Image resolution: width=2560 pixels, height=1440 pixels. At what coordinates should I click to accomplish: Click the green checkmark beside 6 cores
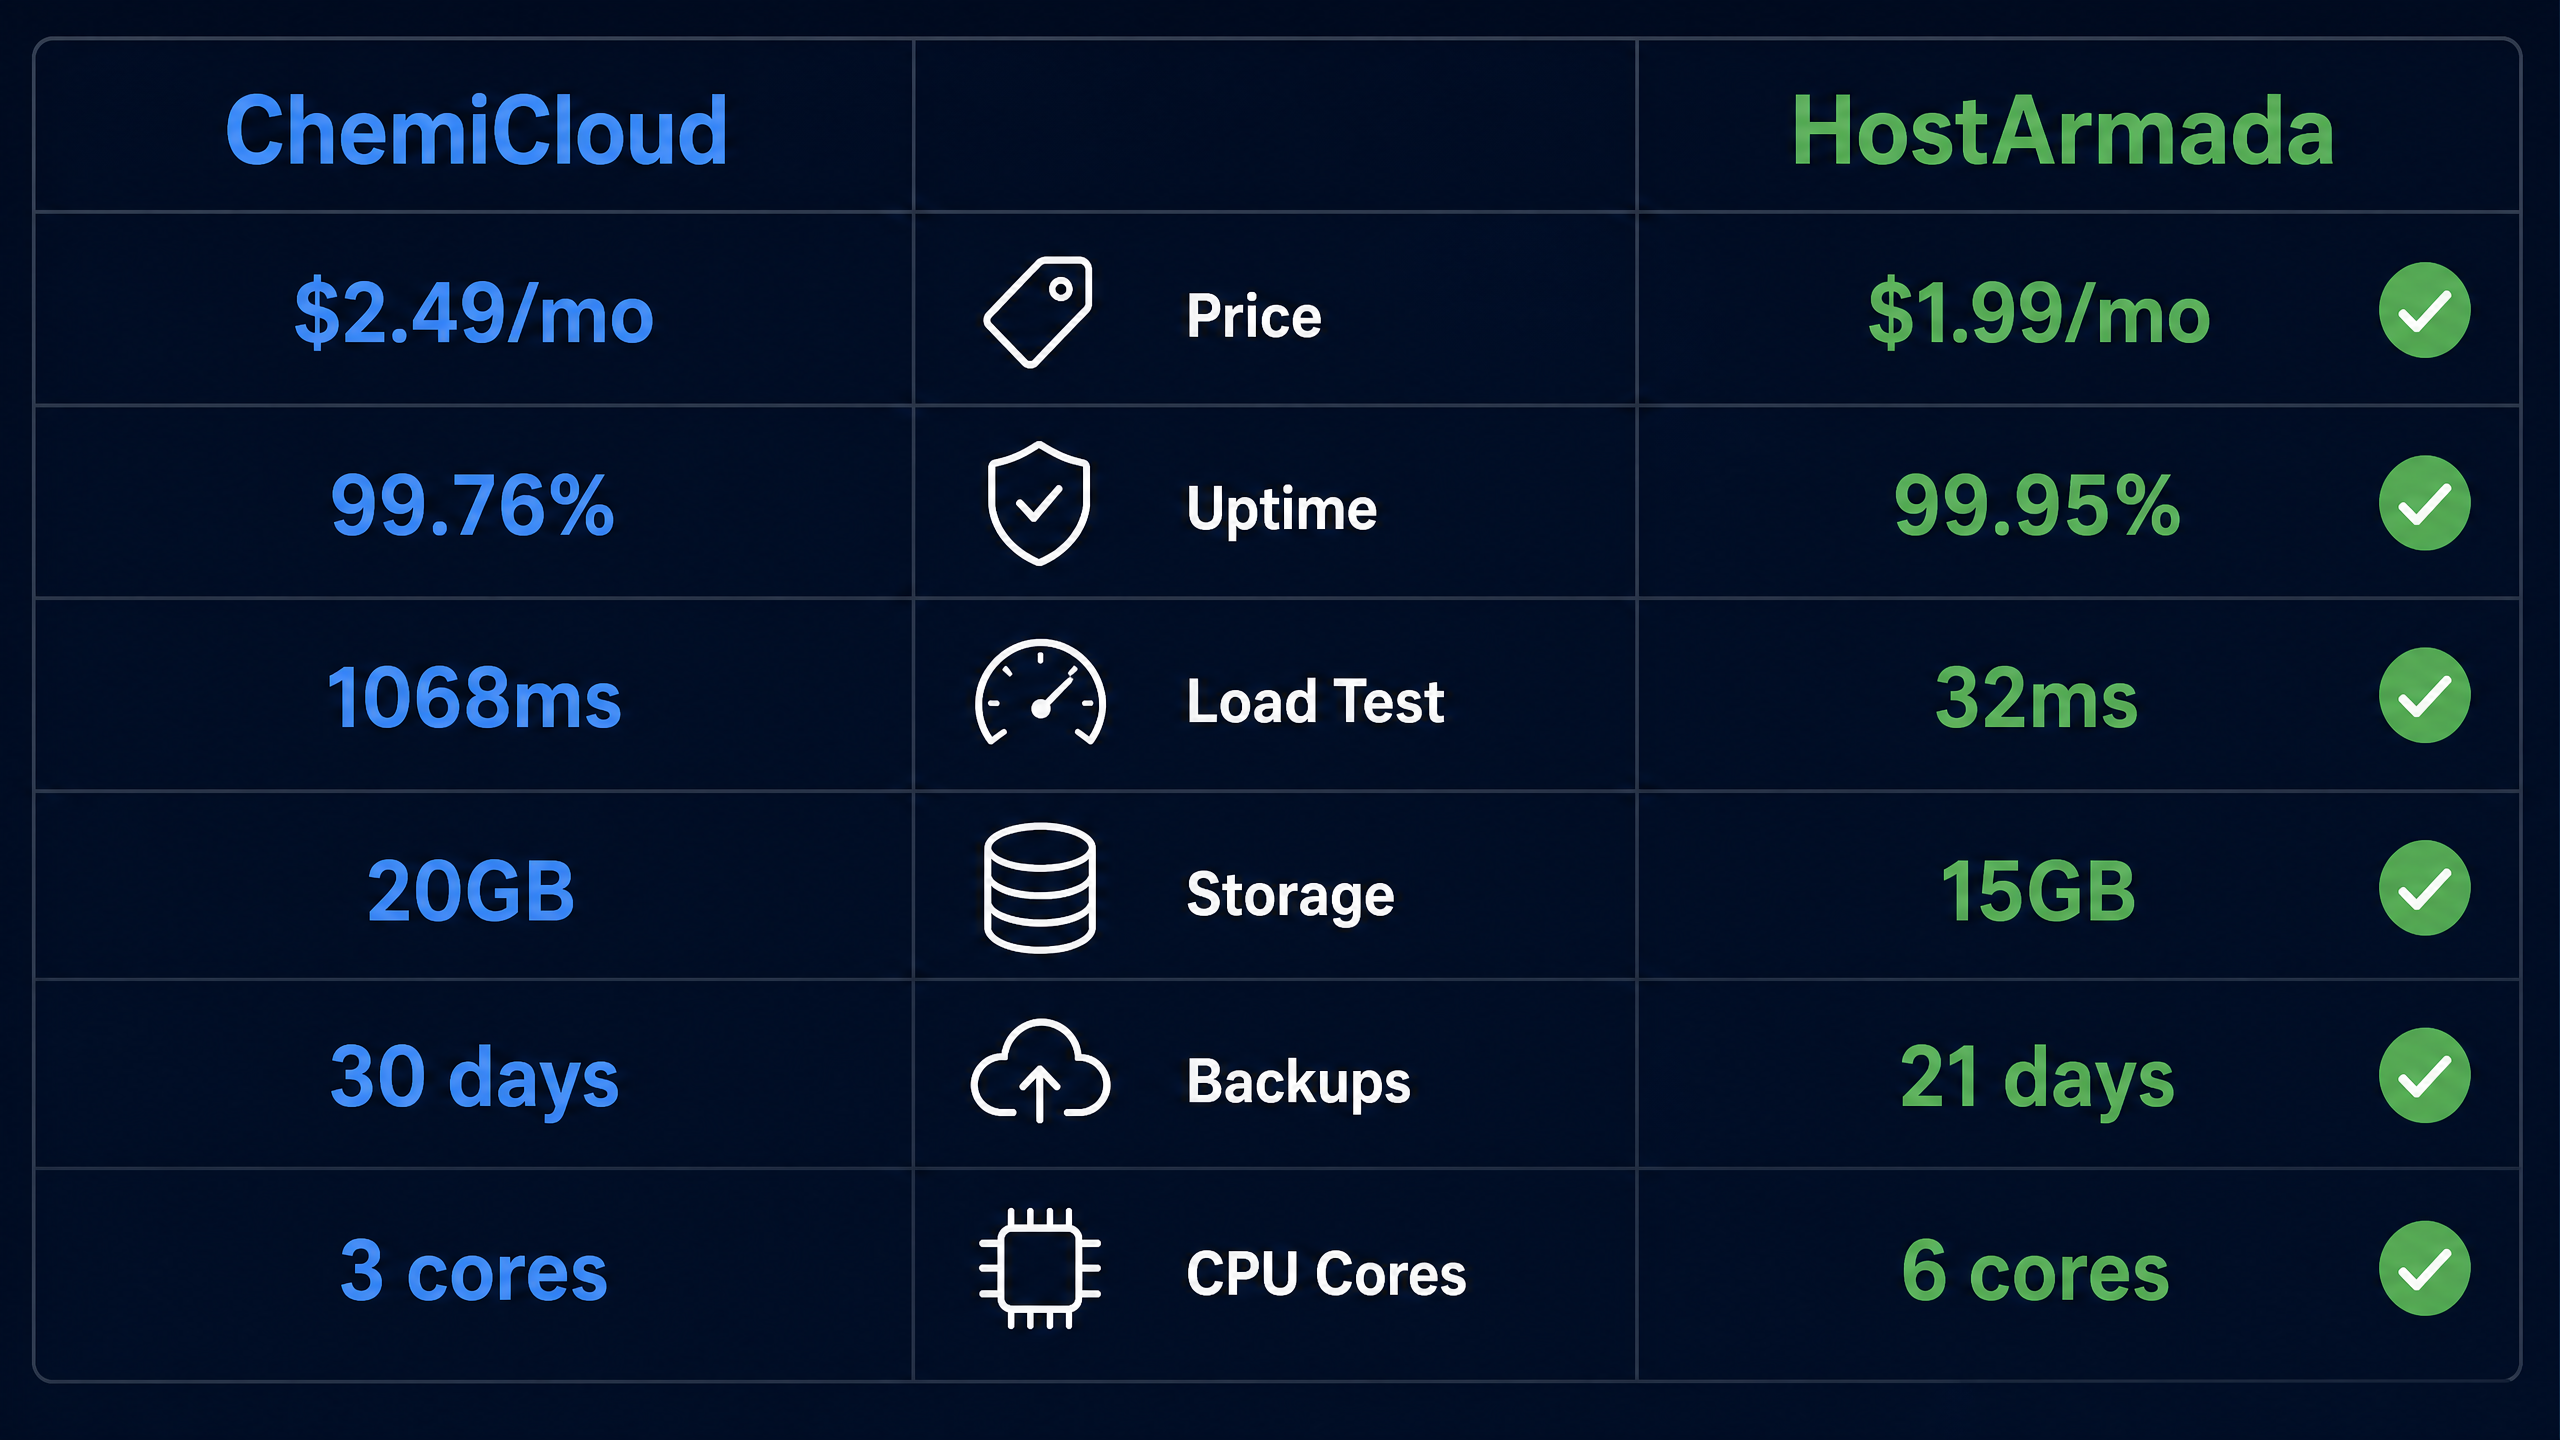[2424, 1268]
